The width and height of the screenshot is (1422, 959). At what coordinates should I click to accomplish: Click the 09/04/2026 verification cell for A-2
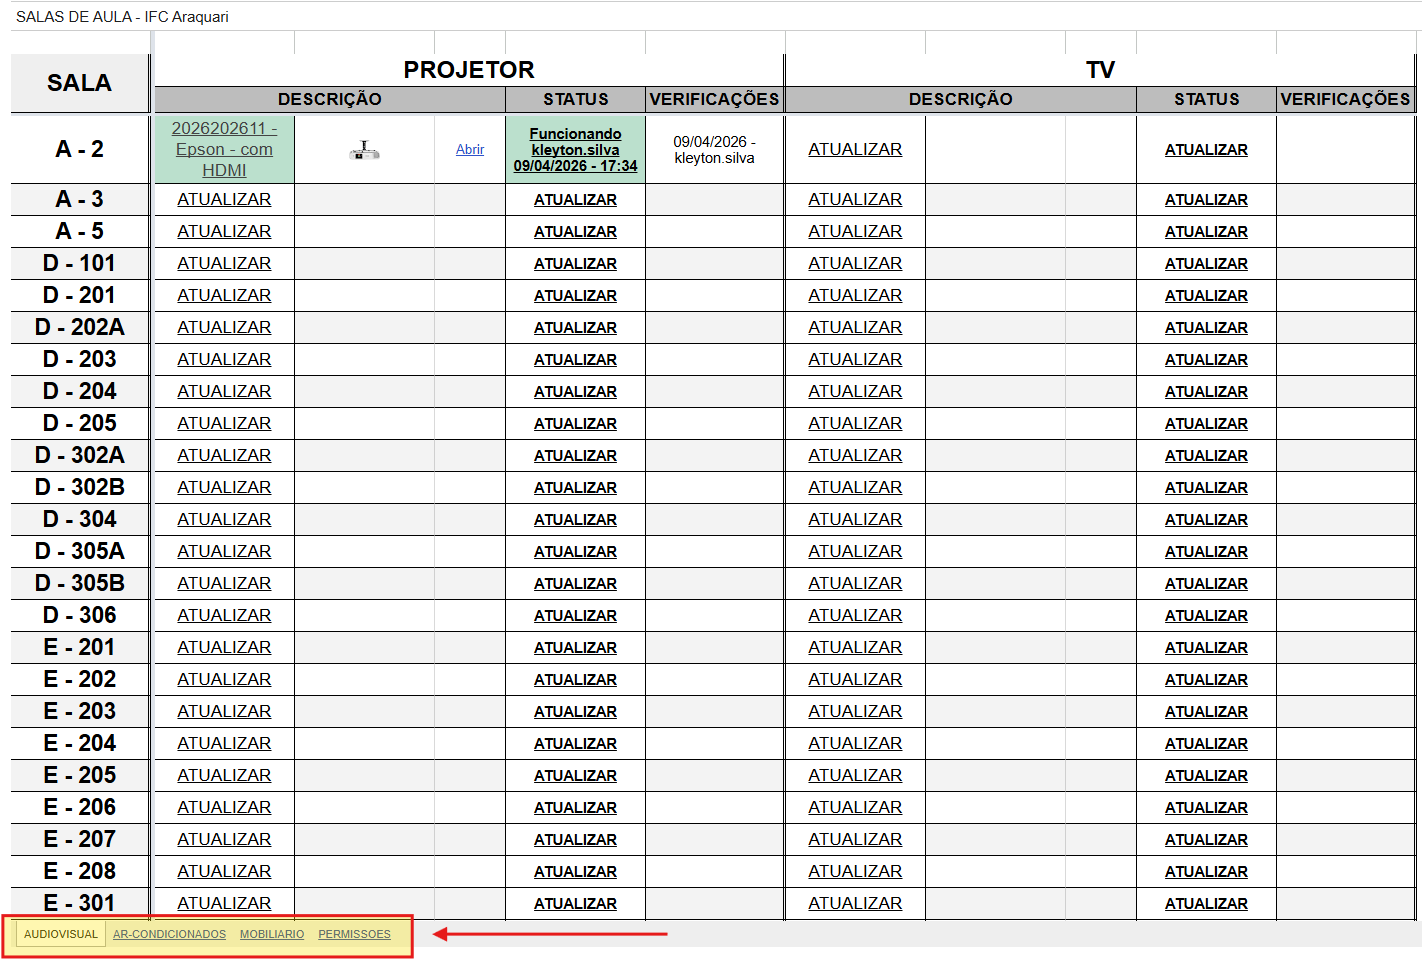tap(714, 150)
